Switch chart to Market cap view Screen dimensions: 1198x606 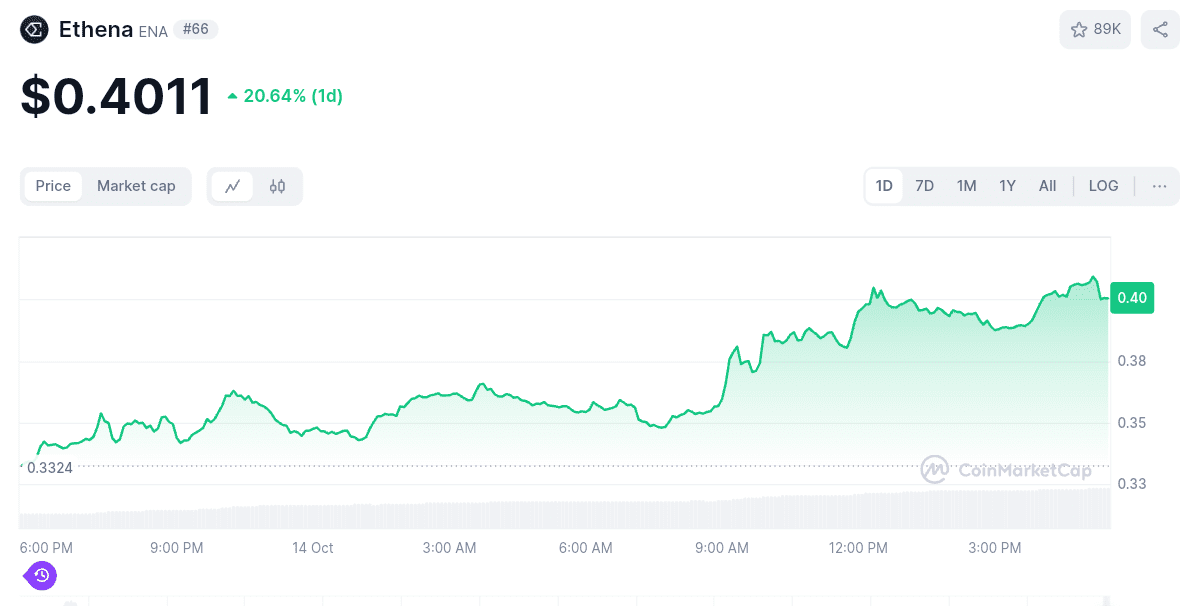coord(136,186)
